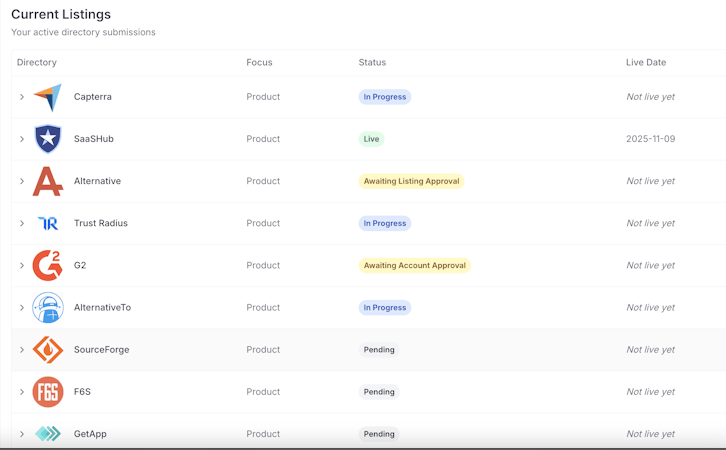The image size is (726, 450).
Task: Click F6S's Pending status badge
Action: (x=379, y=392)
